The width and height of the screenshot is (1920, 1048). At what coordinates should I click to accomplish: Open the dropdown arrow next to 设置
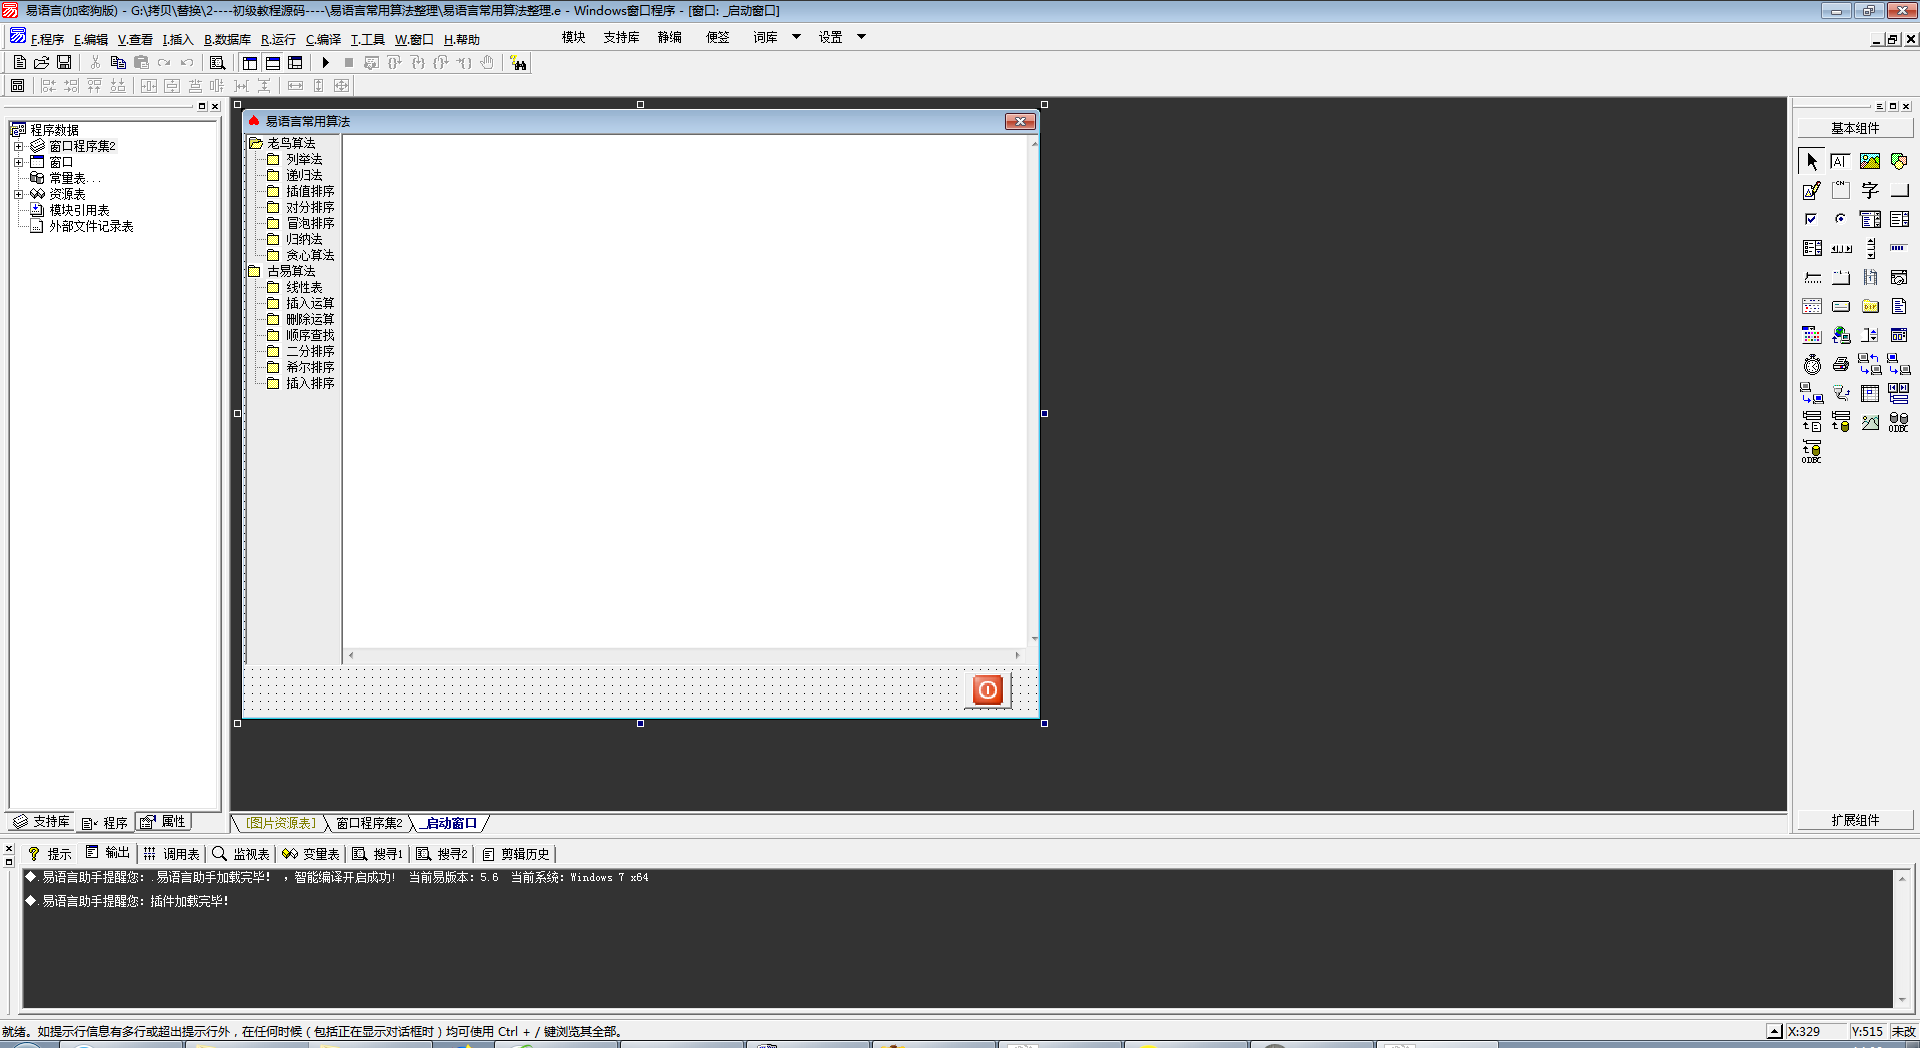861,37
